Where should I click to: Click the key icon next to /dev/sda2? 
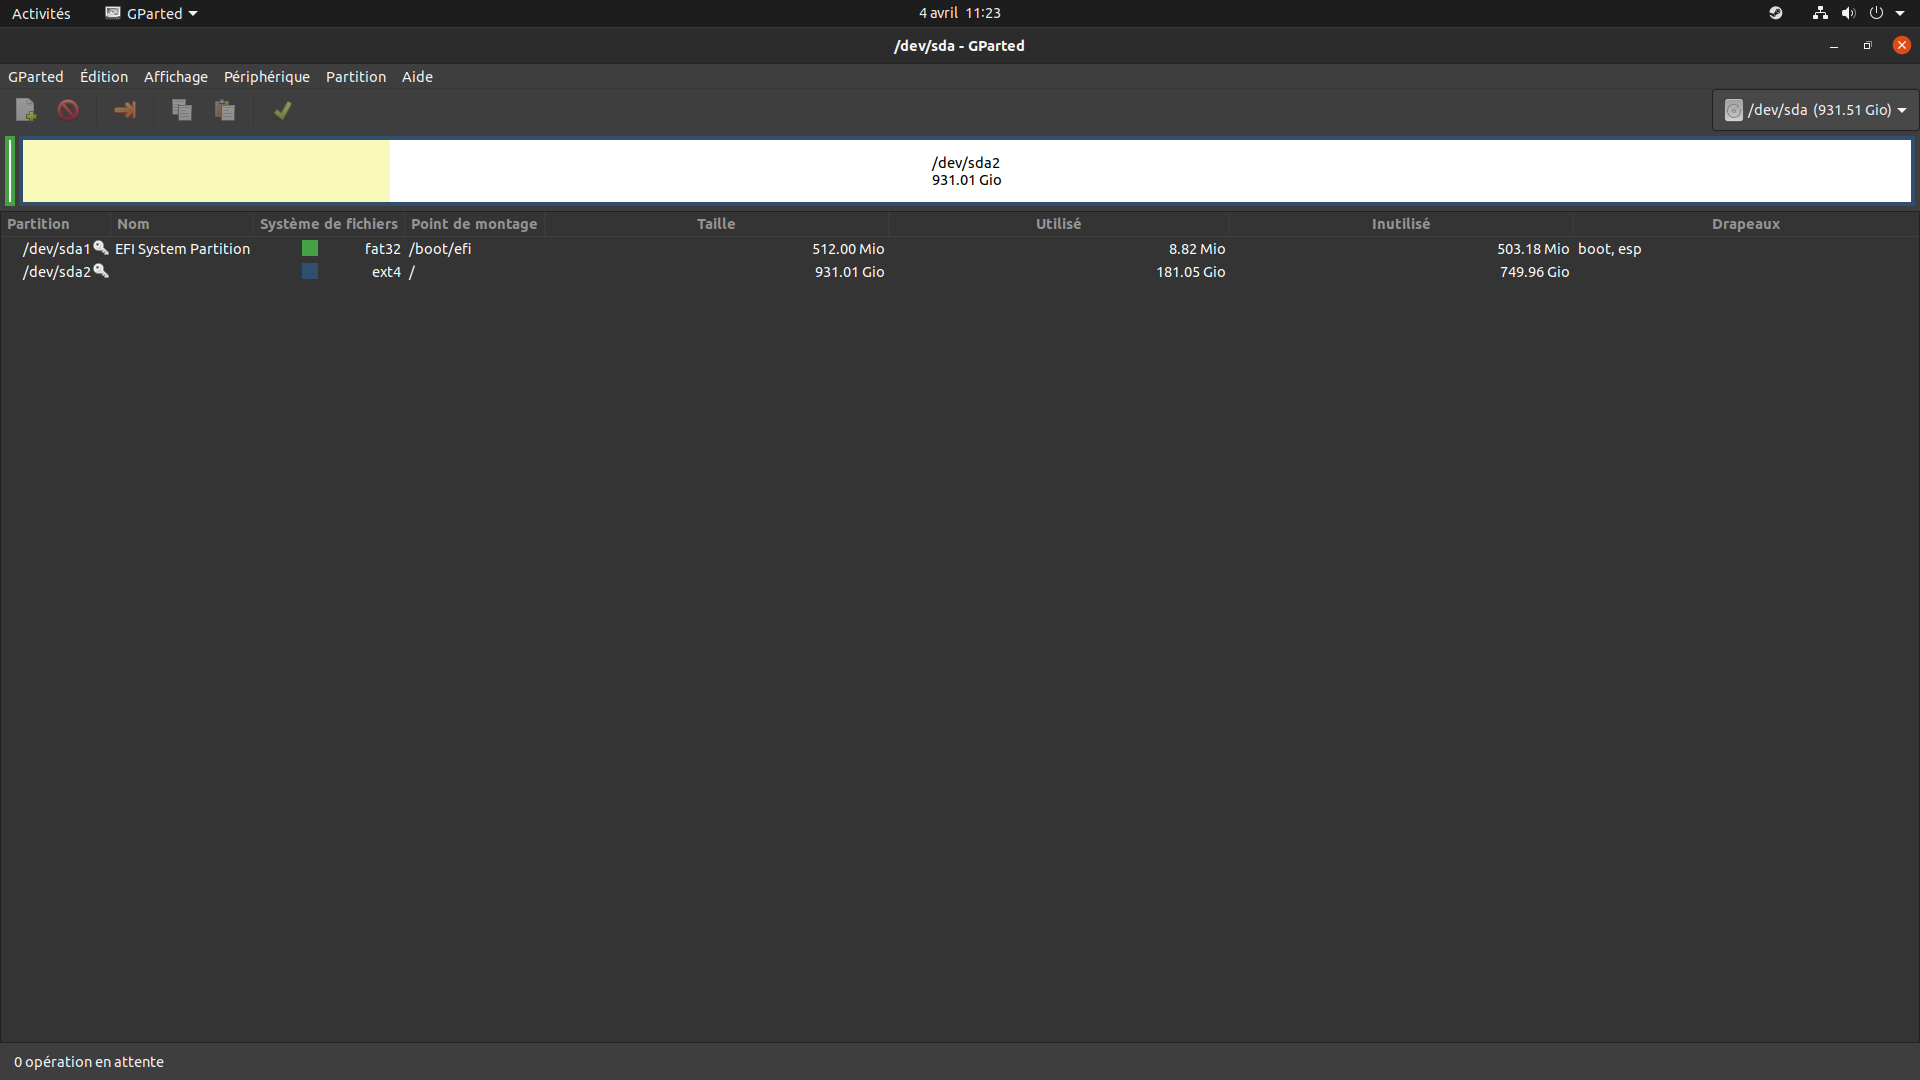pyautogui.click(x=101, y=271)
